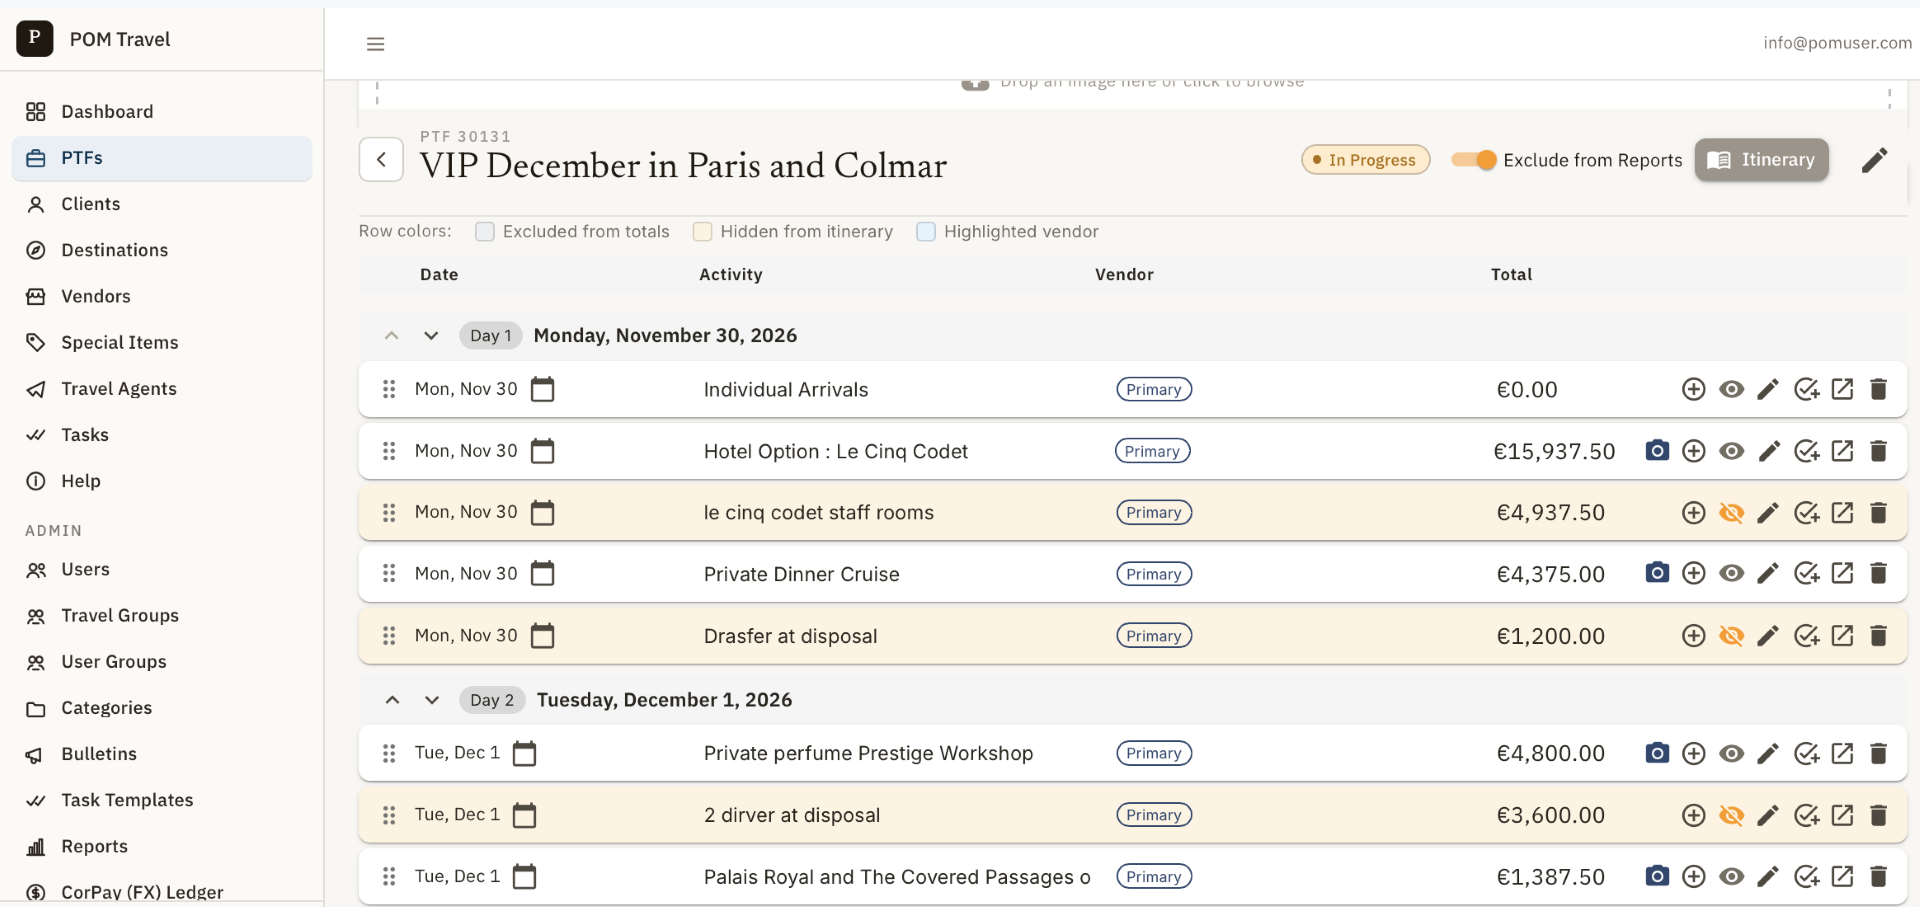Expand Day 2 with down chevron

[x=431, y=700]
